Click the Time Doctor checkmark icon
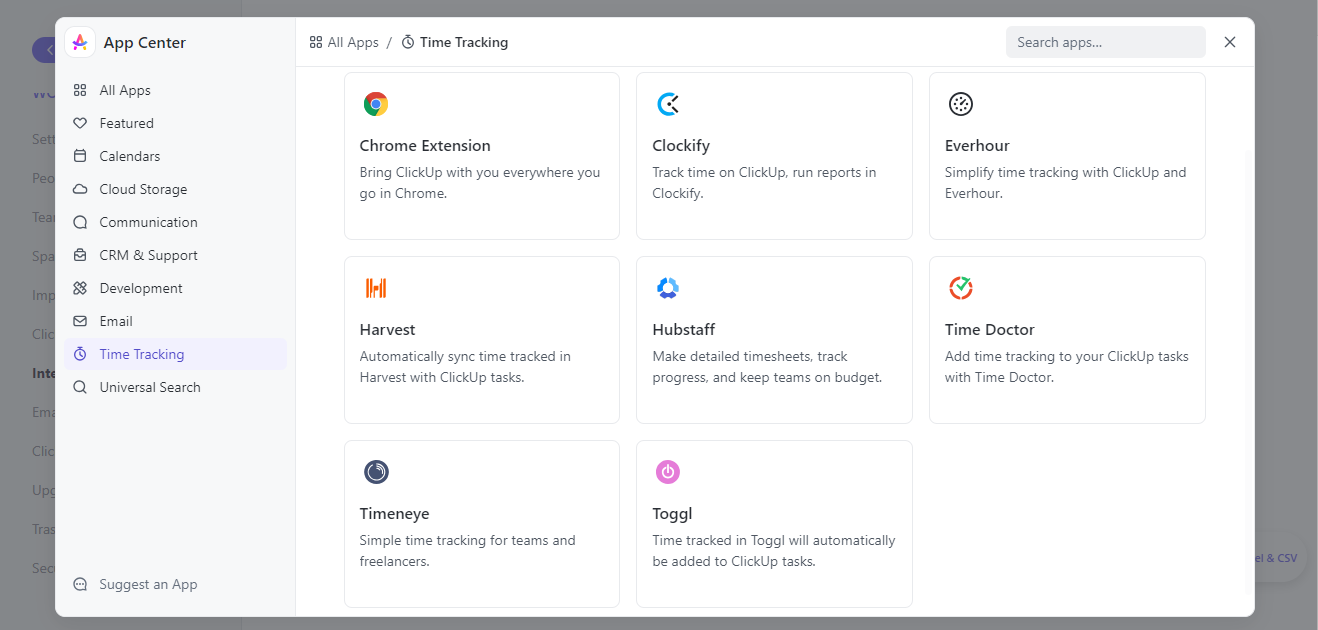 [961, 288]
